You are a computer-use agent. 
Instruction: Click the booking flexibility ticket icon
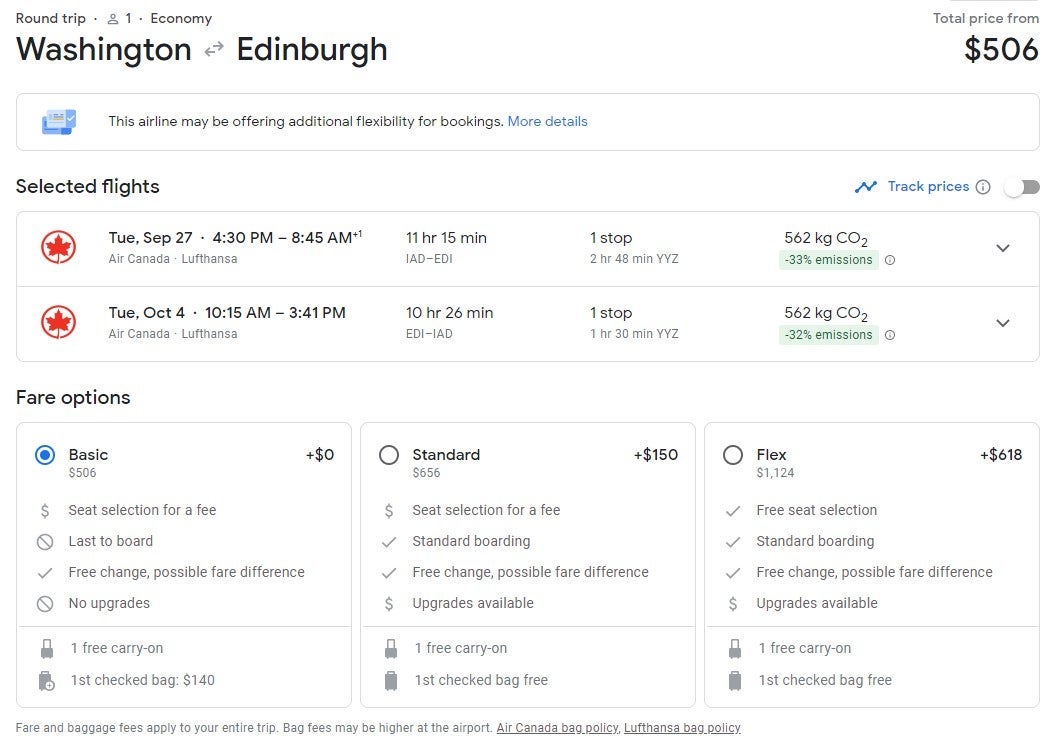click(x=58, y=122)
